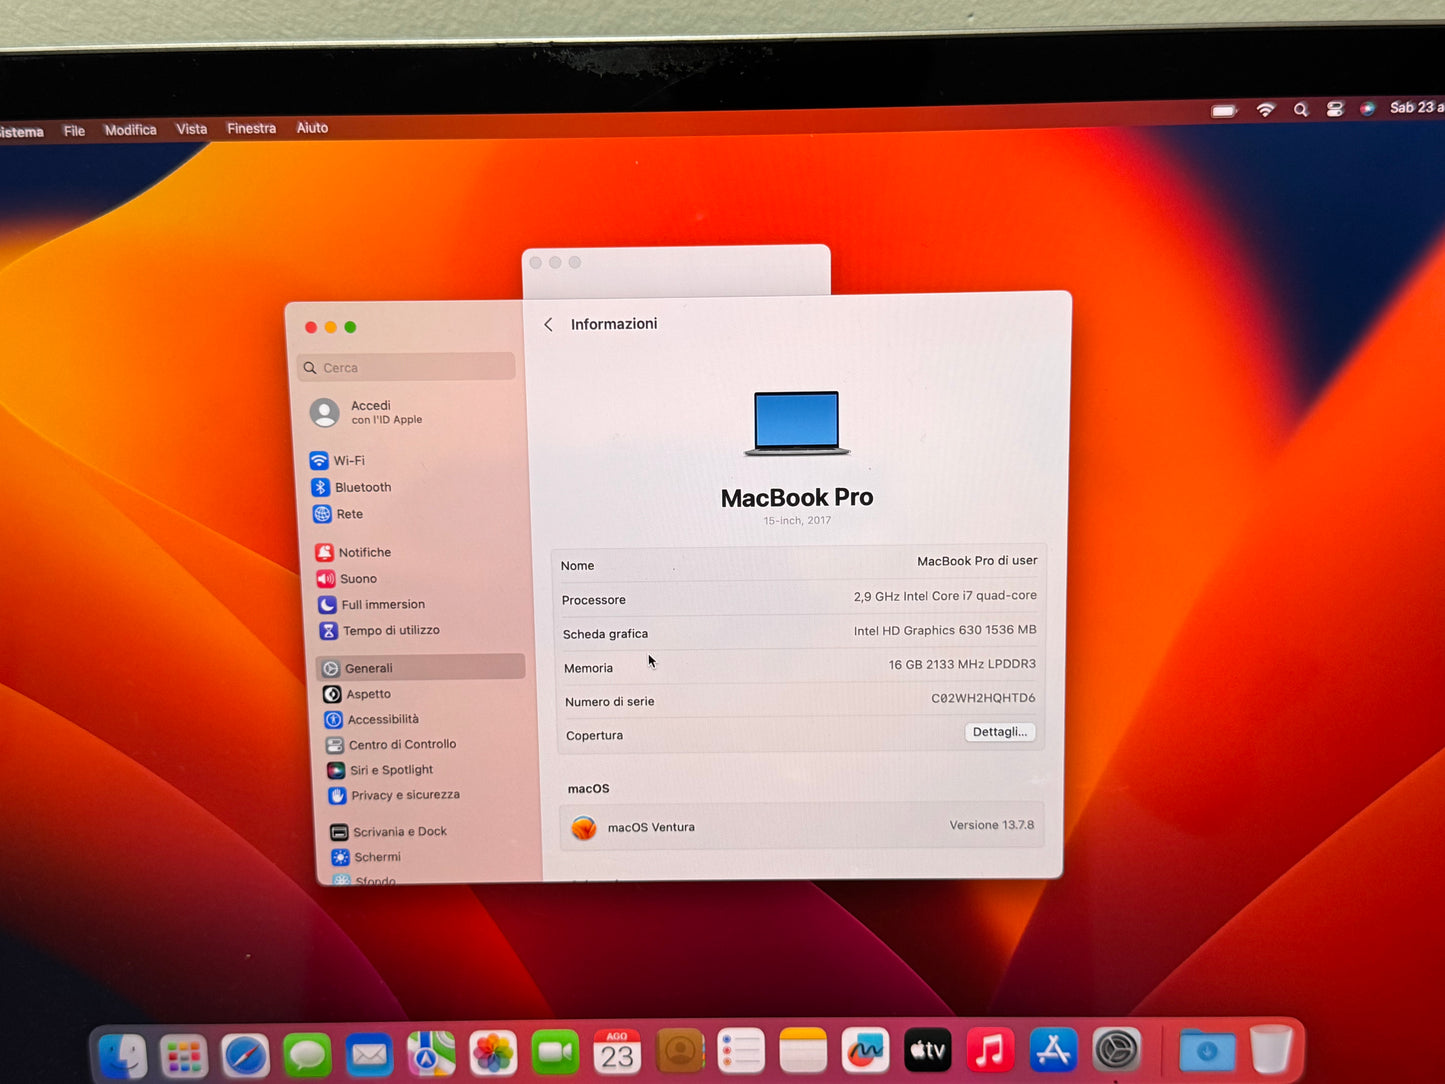Open Notifiche in the sidebar
This screenshot has width=1445, height=1084.
point(353,552)
